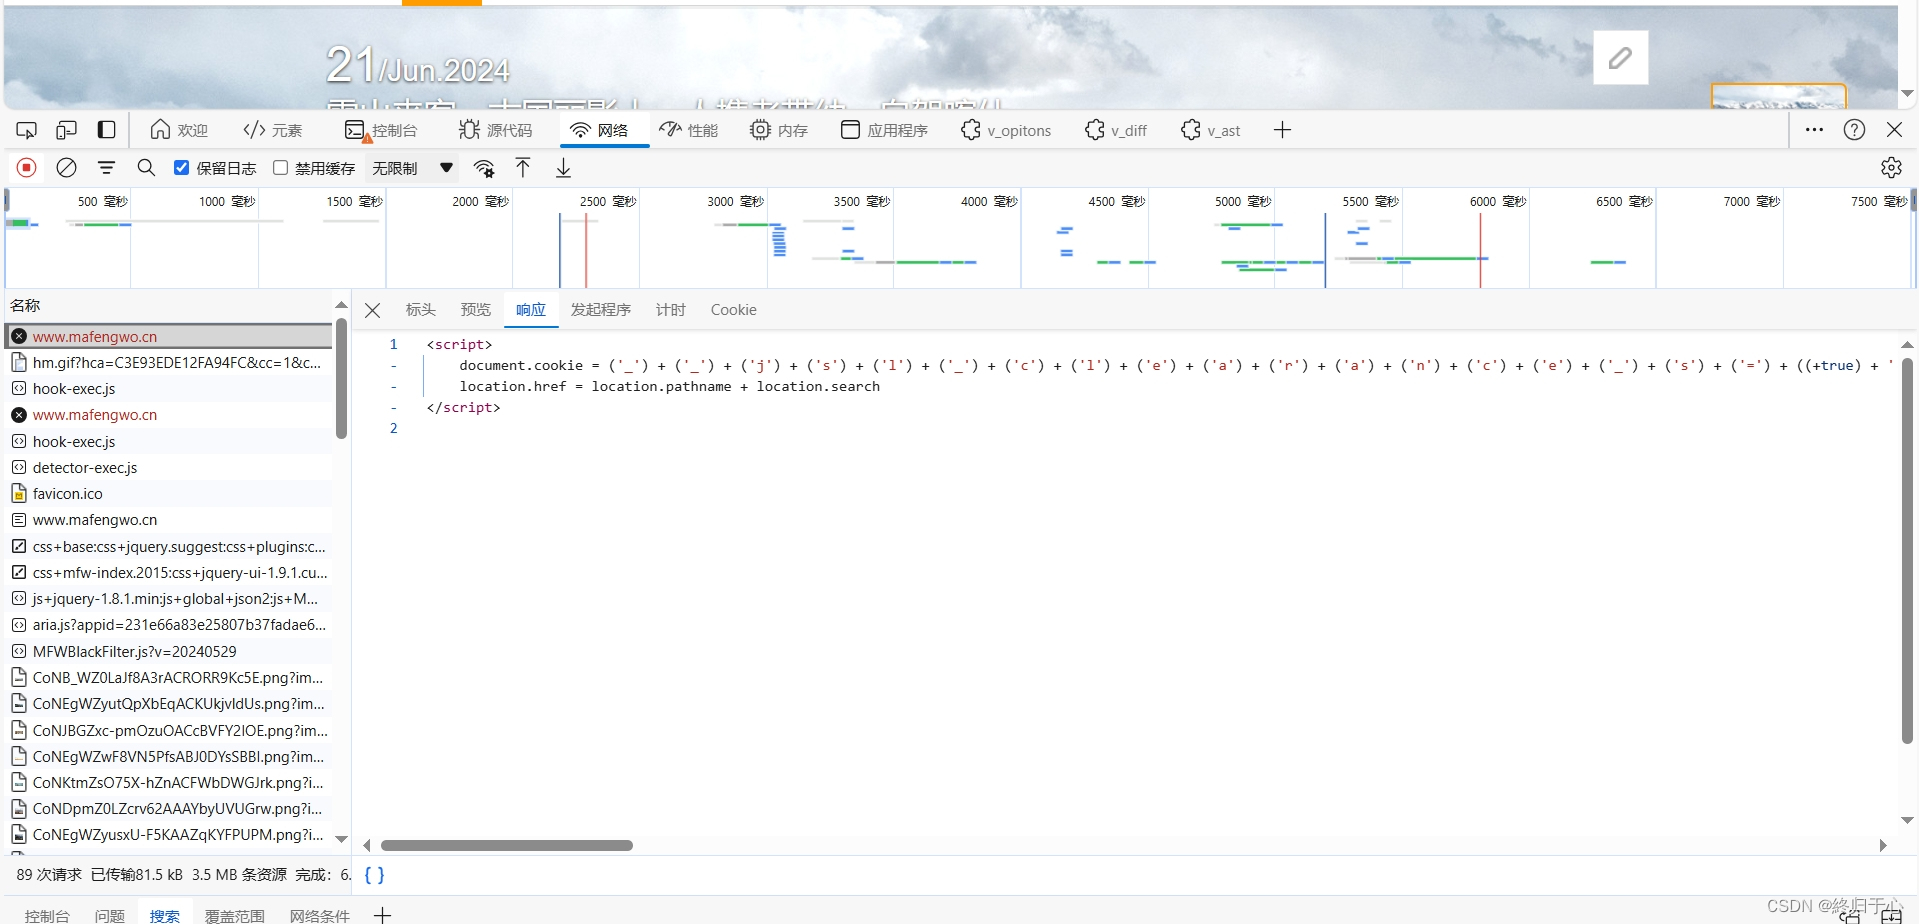Click the response scroll right arrow

(1883, 845)
